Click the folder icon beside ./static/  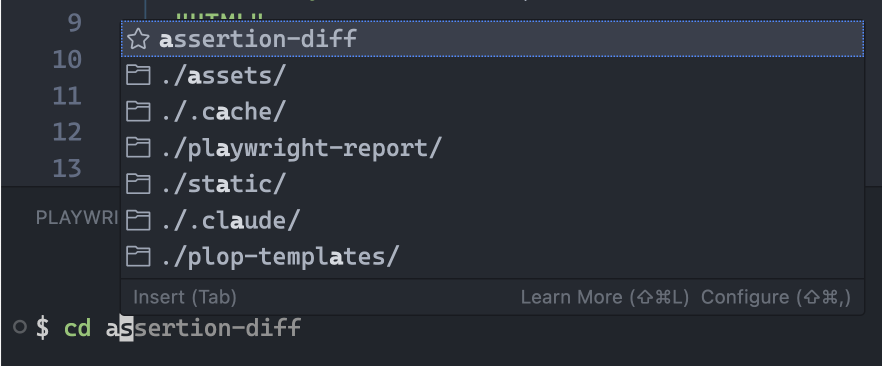(138, 184)
